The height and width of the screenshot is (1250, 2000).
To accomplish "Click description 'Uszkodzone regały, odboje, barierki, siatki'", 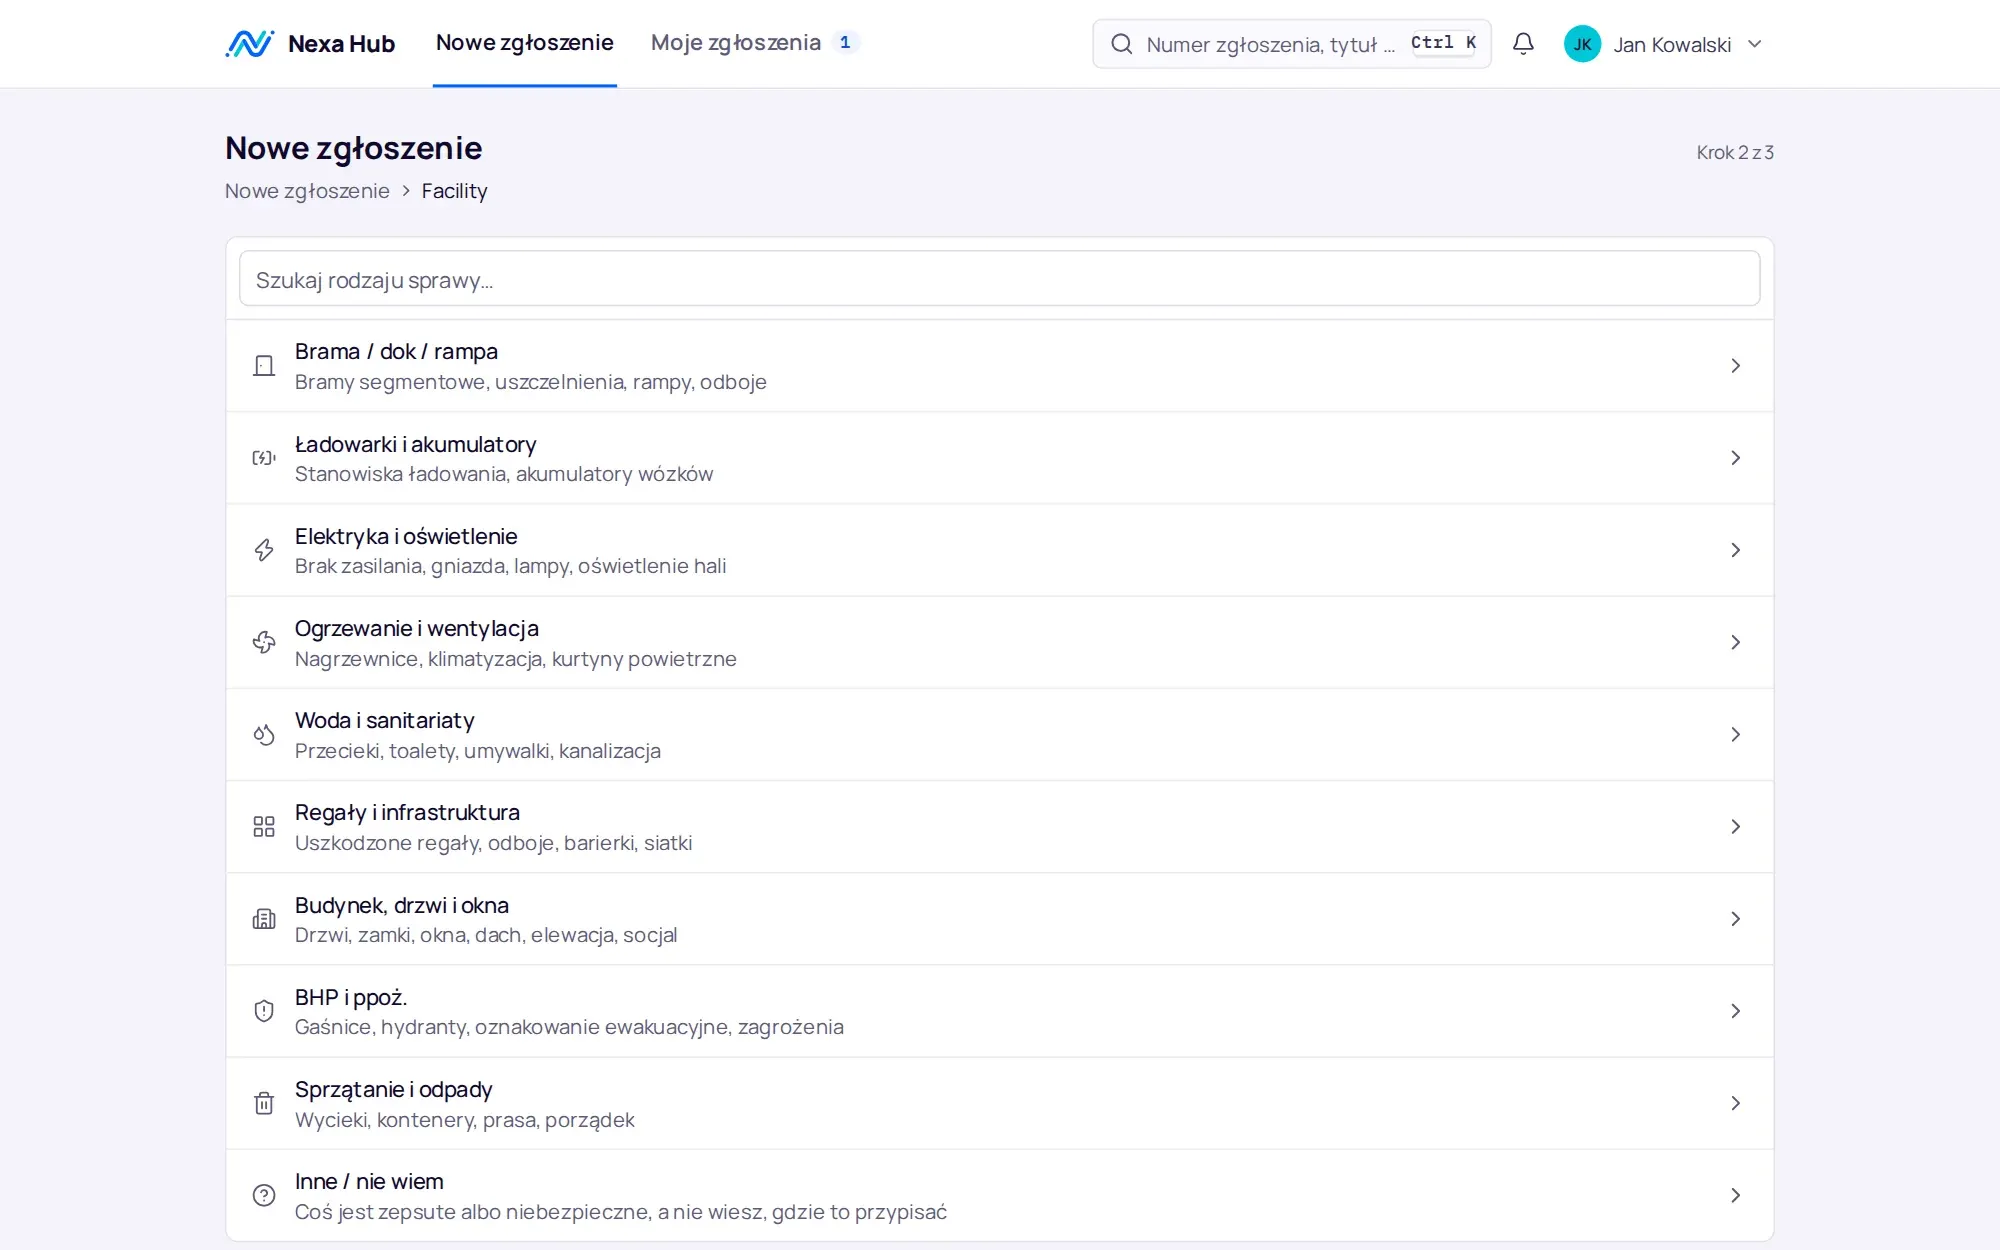I will (x=494, y=843).
